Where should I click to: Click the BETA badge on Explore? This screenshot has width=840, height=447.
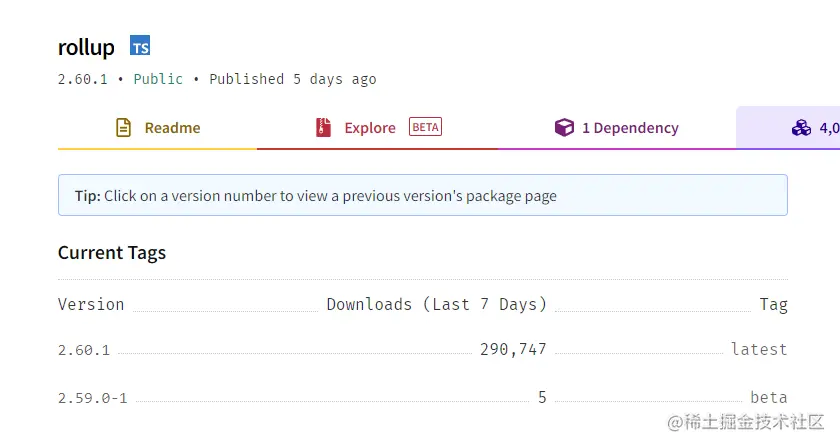click(425, 127)
